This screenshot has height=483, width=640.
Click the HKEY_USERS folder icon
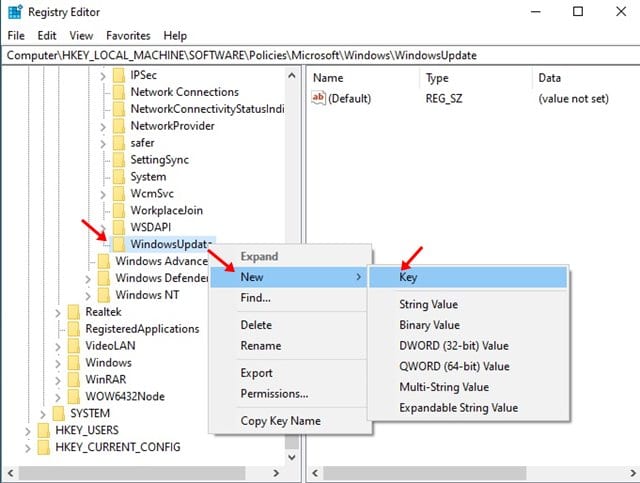[x=44, y=430]
